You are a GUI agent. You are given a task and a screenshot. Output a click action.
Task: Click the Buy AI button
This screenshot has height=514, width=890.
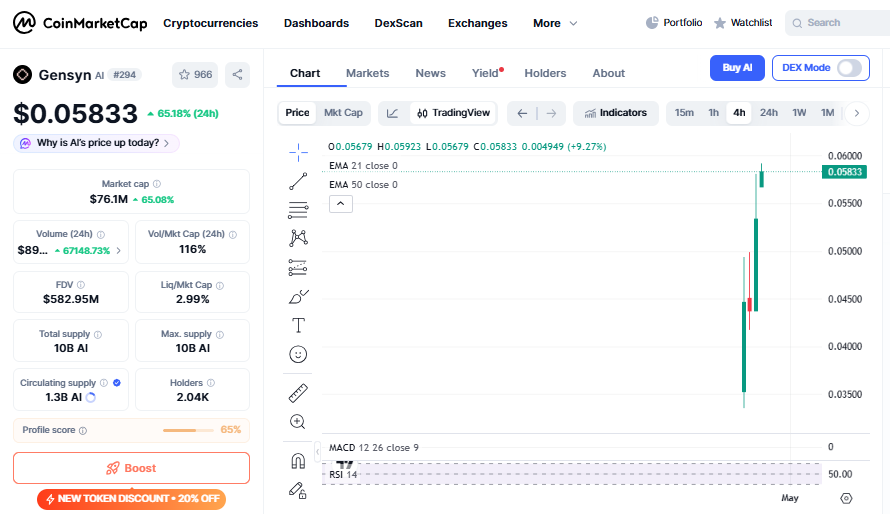(x=737, y=68)
